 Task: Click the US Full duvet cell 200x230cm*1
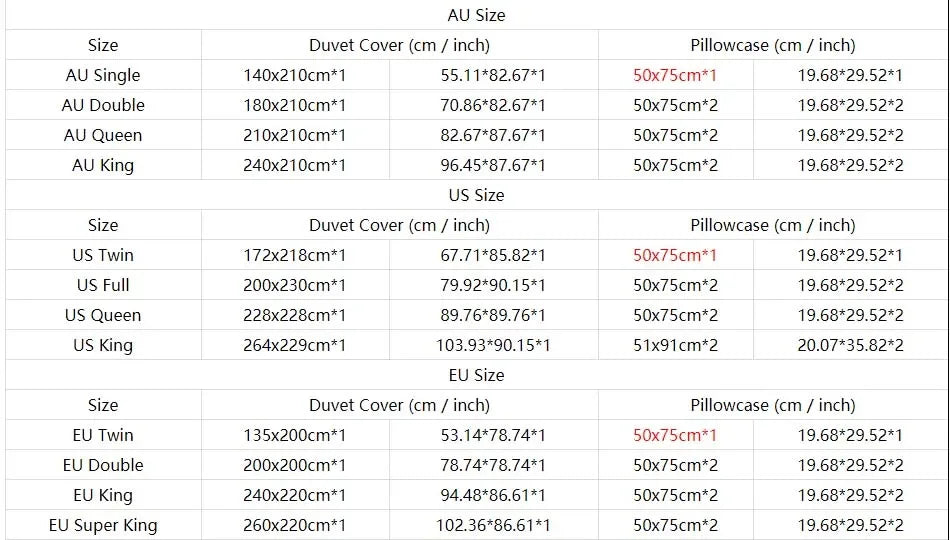tap(294, 285)
